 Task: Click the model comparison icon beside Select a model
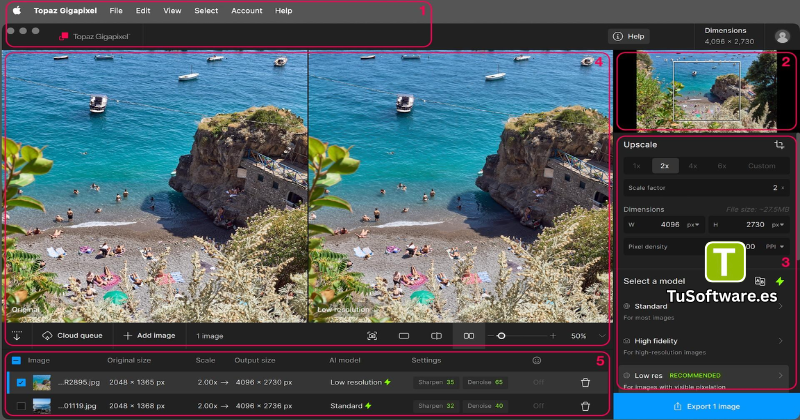[x=760, y=281]
